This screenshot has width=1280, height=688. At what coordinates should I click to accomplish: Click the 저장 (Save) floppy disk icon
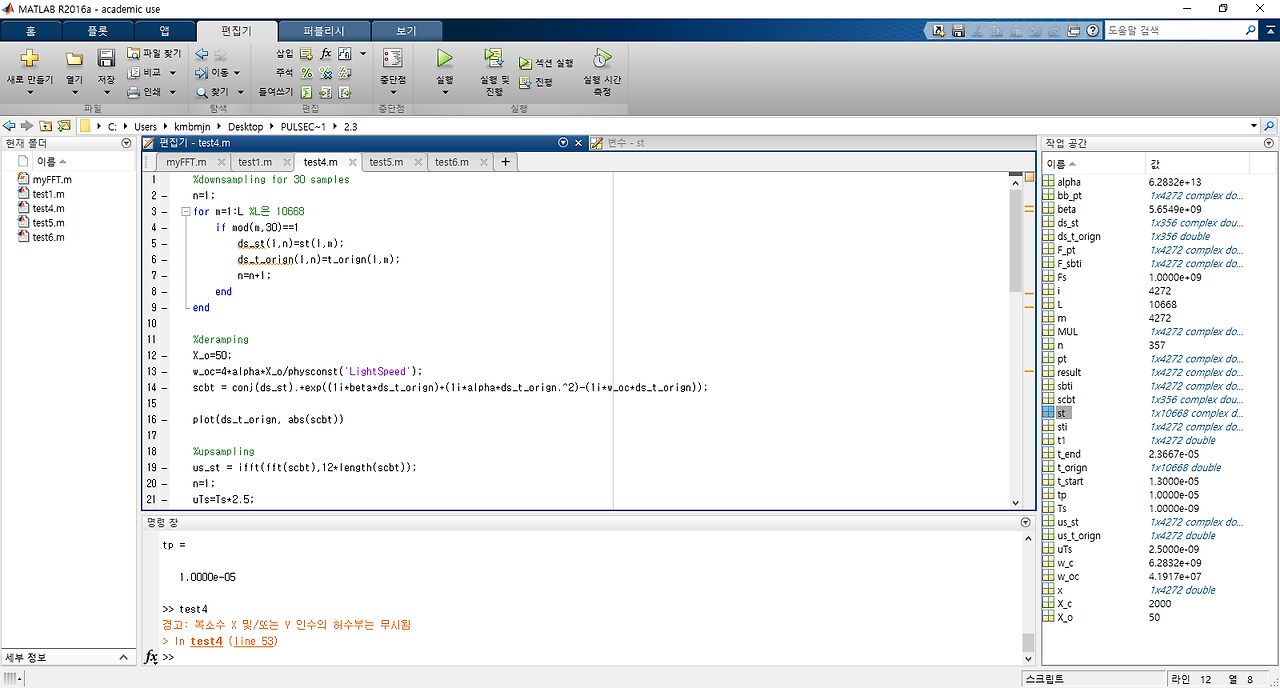pyautogui.click(x=106, y=59)
